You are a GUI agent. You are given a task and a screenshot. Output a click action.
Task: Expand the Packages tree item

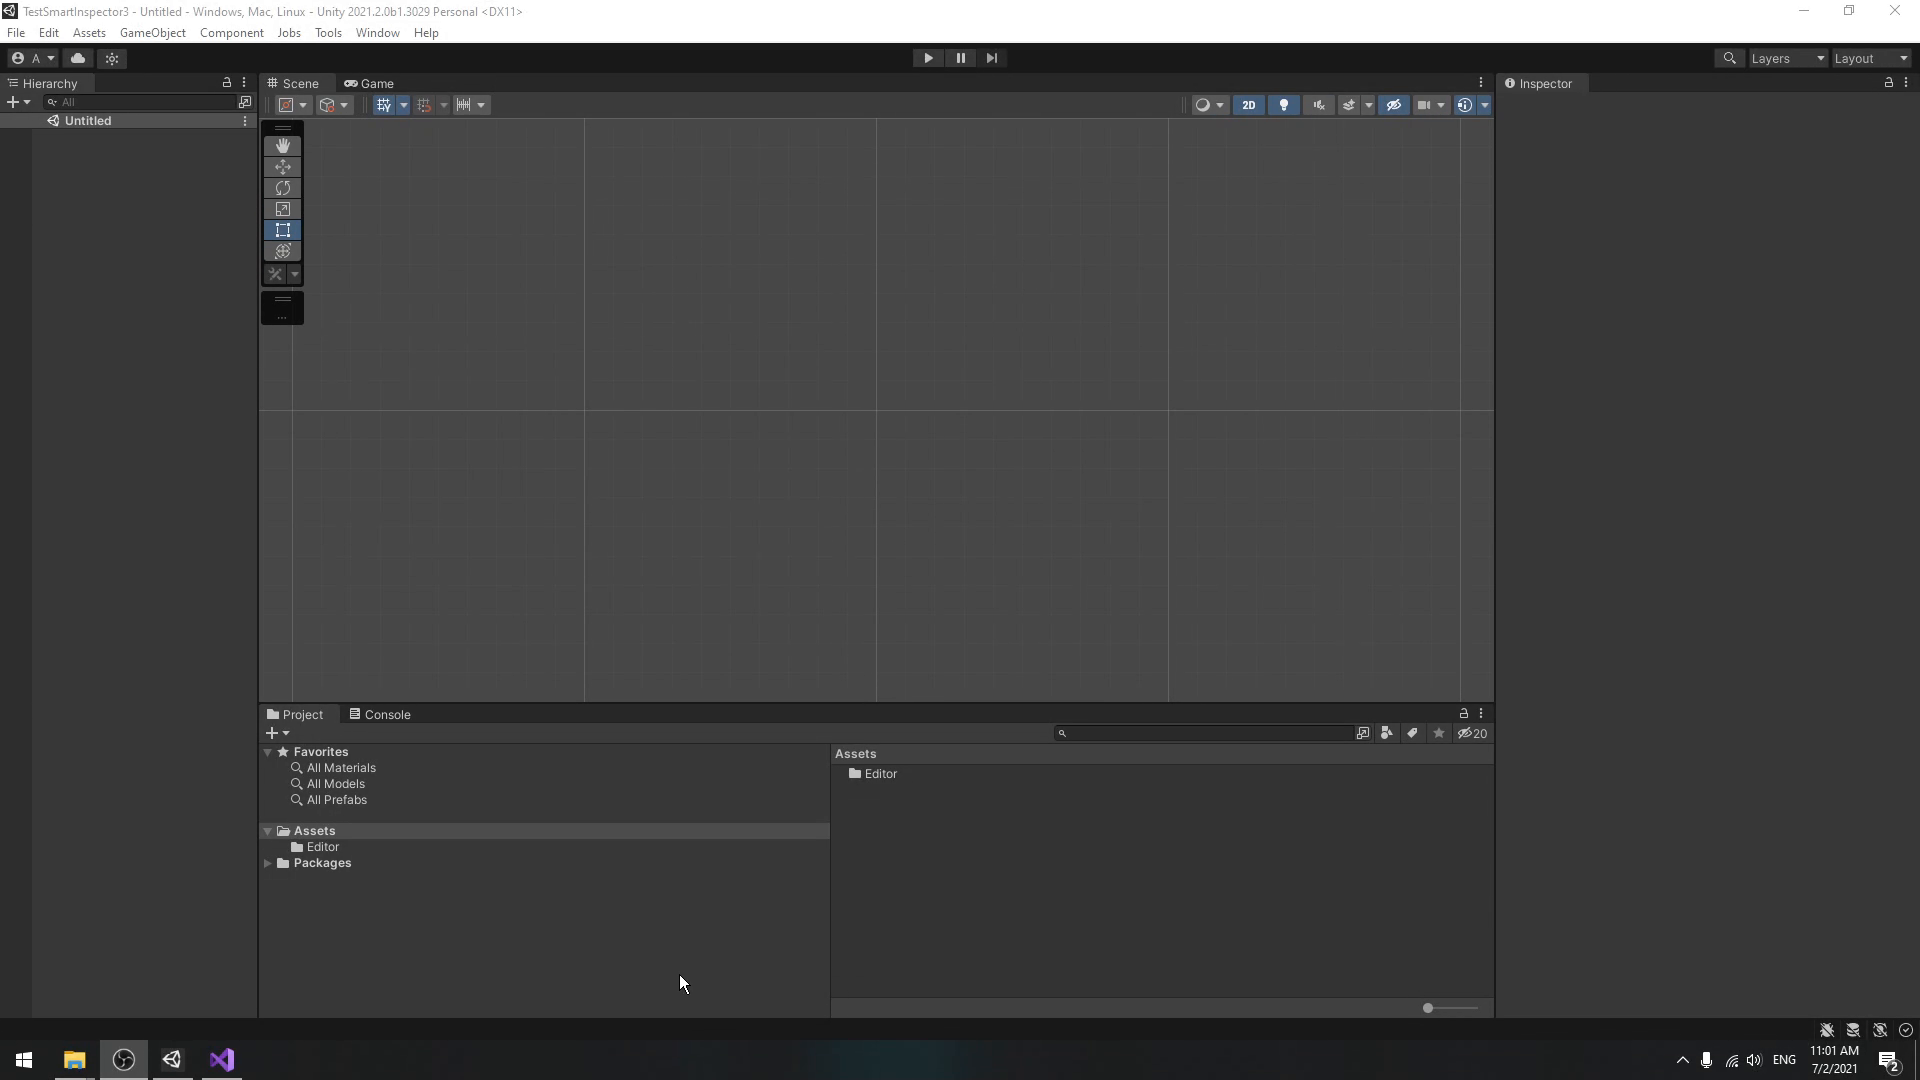tap(268, 862)
